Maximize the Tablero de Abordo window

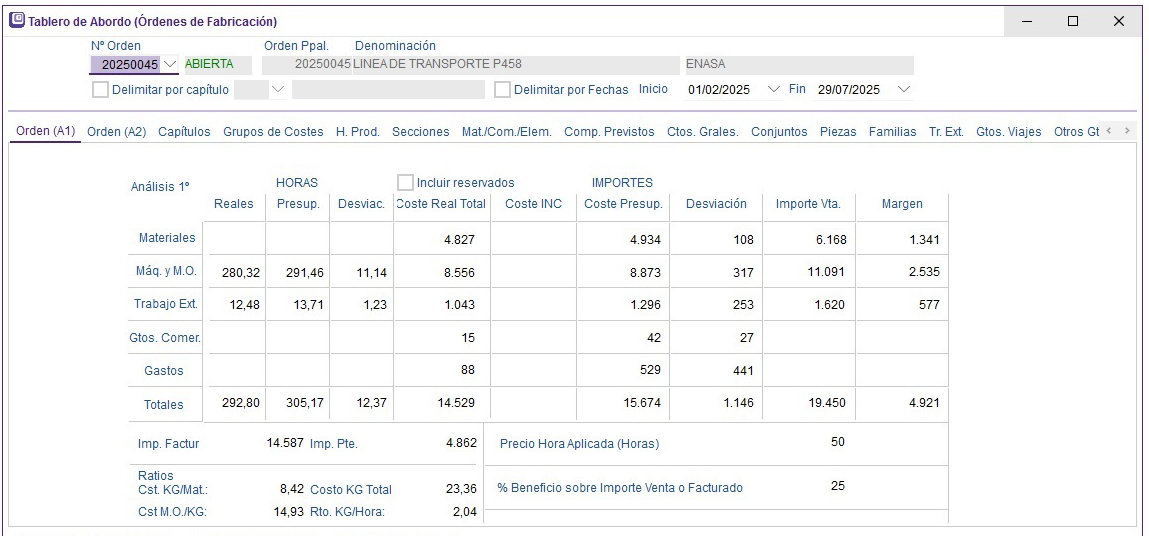(x=1073, y=21)
